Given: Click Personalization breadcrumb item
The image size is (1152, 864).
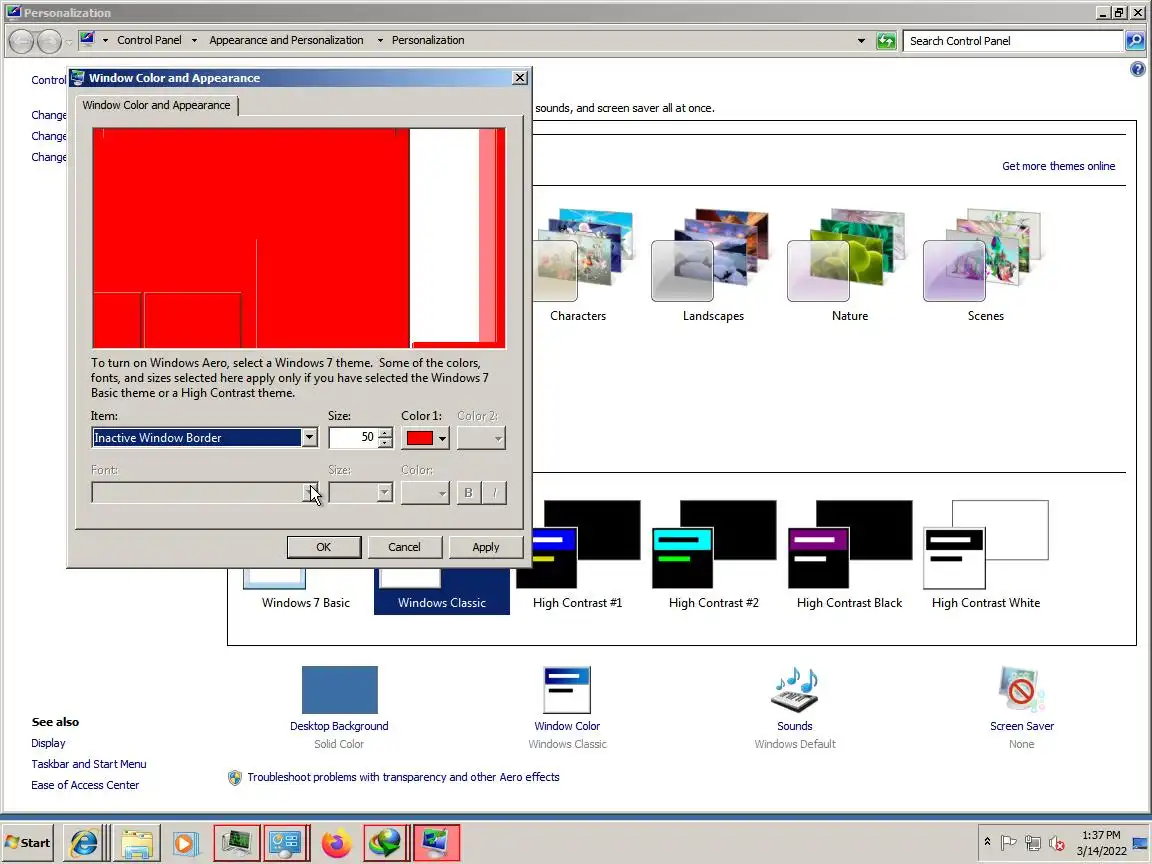Looking at the screenshot, I should click(428, 40).
